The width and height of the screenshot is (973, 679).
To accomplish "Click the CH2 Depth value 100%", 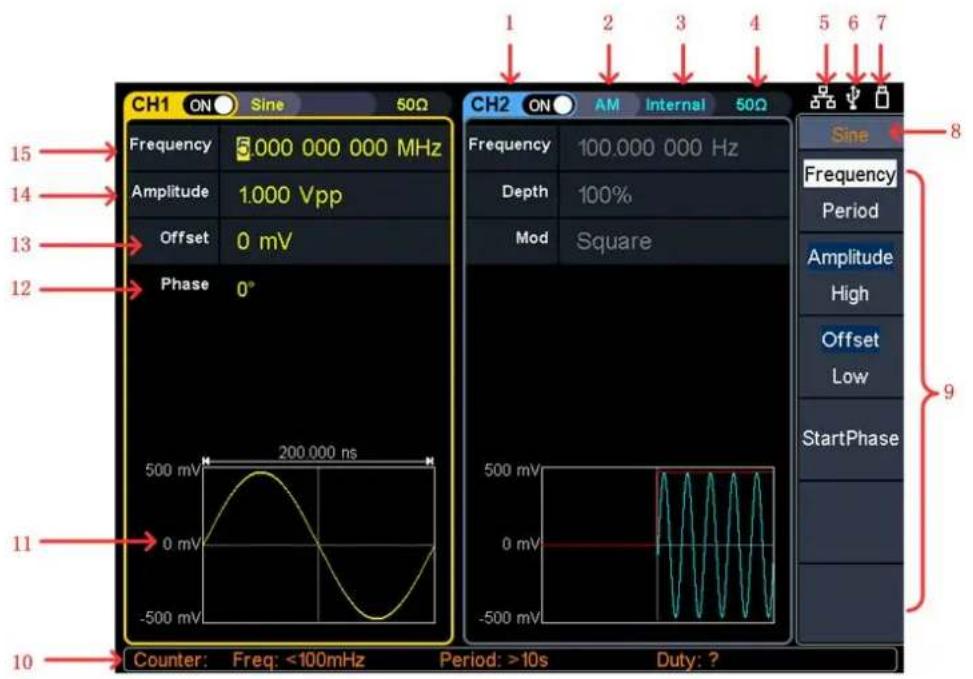I will 604,196.
